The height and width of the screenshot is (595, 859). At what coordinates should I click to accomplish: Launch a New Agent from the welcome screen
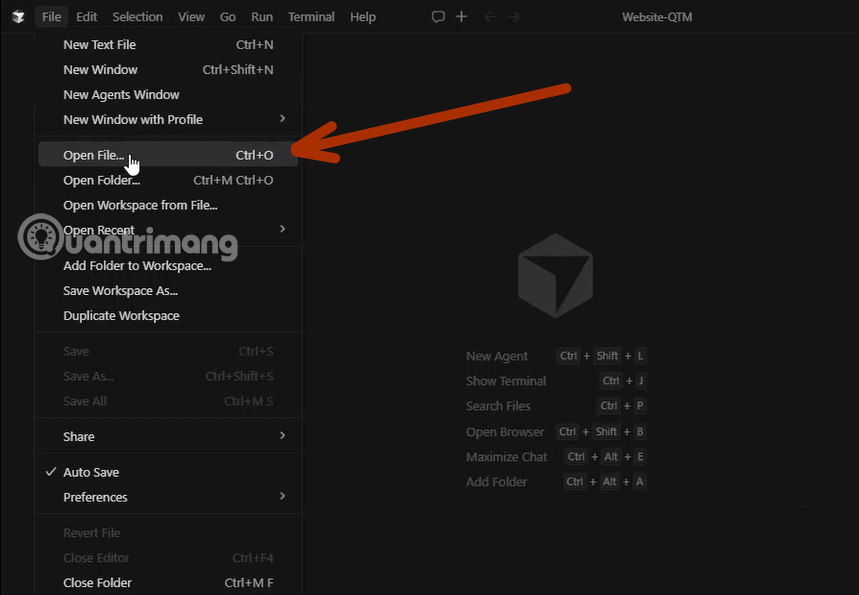(x=497, y=356)
